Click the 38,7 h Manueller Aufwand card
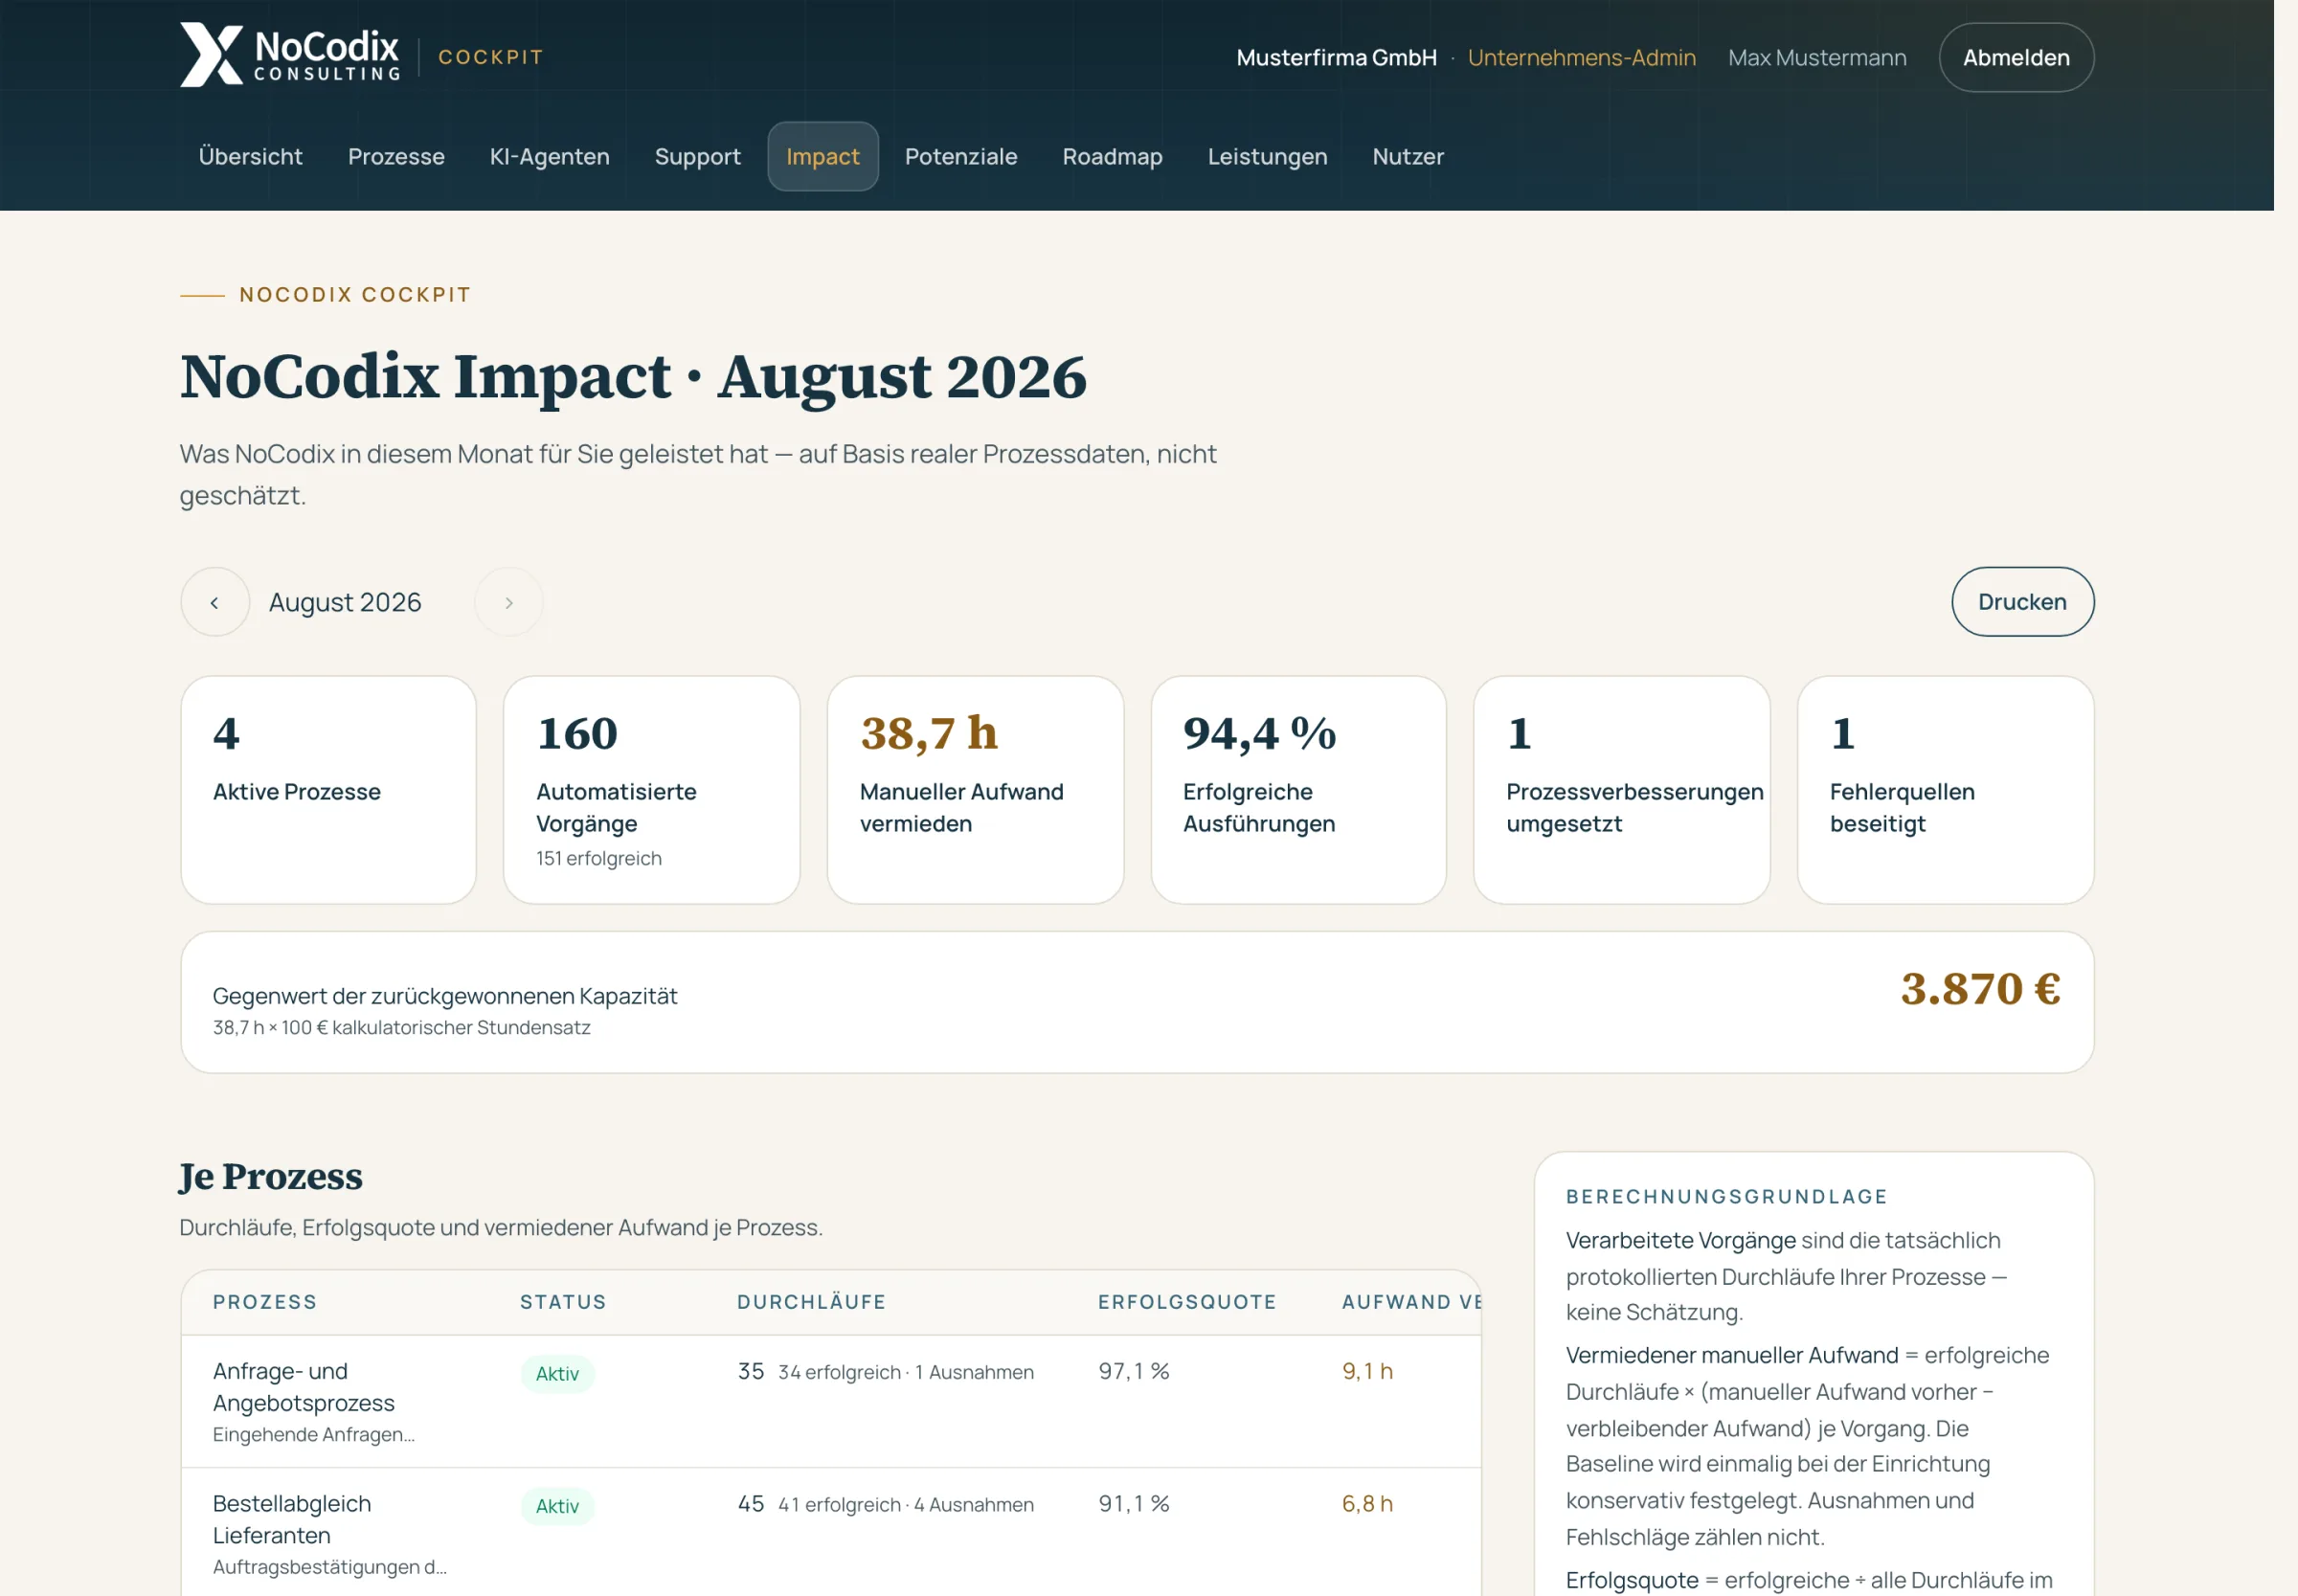This screenshot has width=2298, height=1596. pyautogui.click(x=975, y=790)
